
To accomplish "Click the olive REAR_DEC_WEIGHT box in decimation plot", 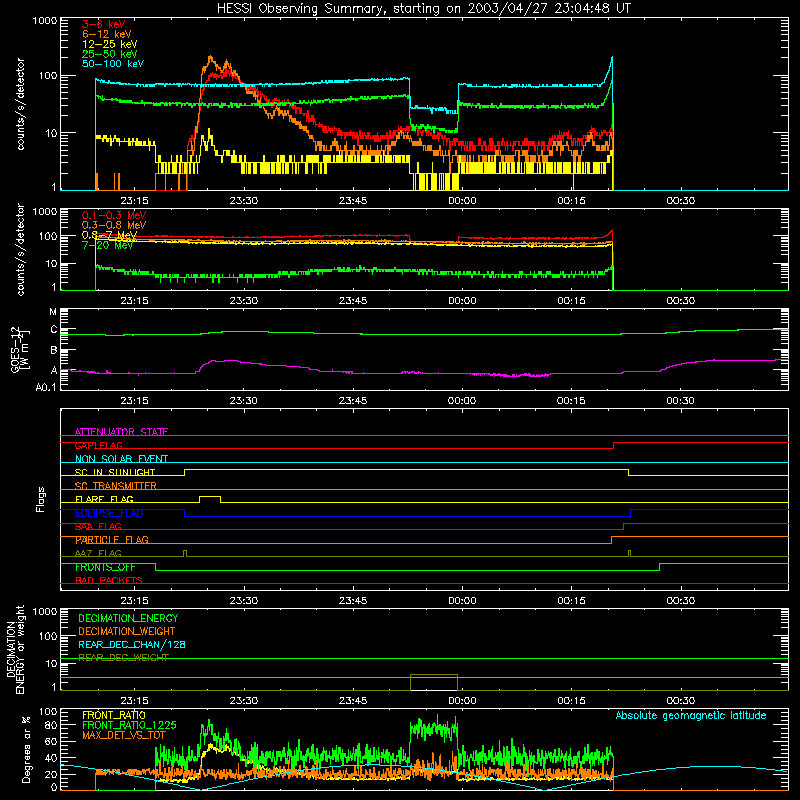I will 434,682.
